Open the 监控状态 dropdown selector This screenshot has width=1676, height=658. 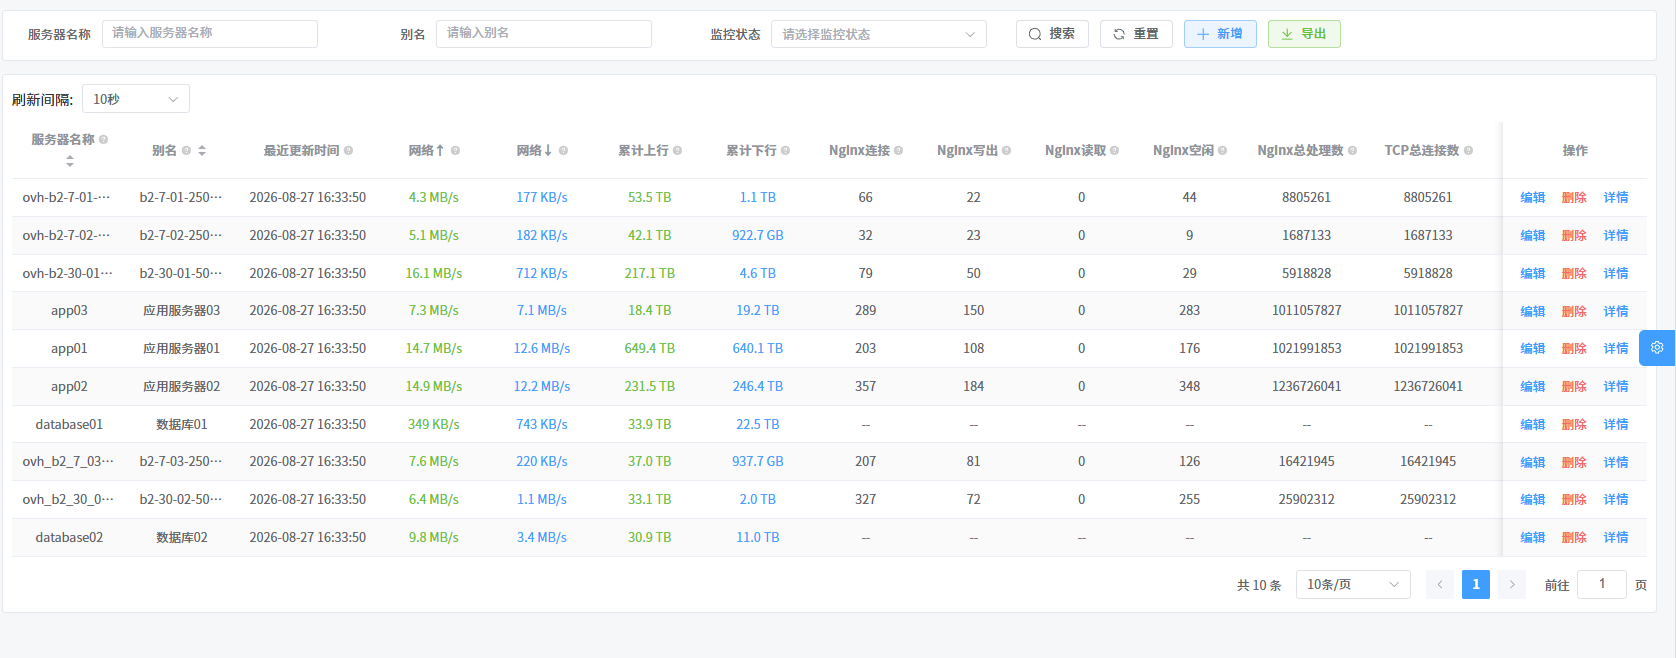[x=878, y=34]
